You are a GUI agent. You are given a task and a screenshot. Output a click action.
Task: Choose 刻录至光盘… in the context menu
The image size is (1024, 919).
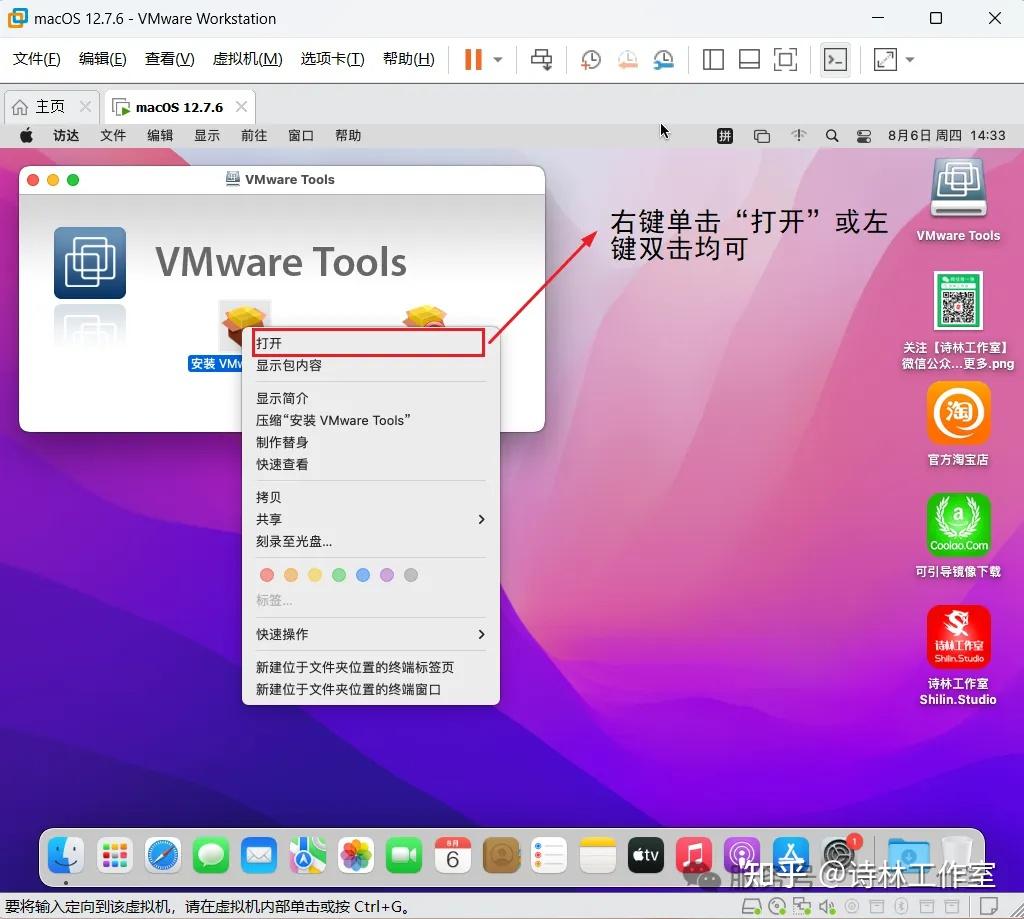point(370,541)
